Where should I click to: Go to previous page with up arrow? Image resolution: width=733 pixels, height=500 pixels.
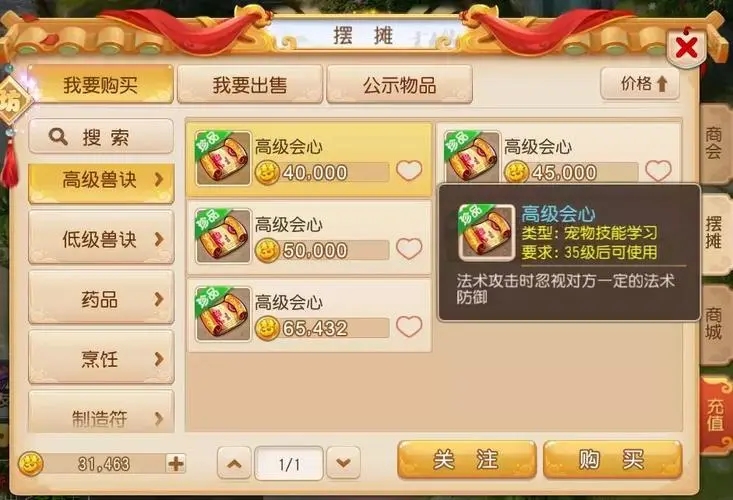234,463
